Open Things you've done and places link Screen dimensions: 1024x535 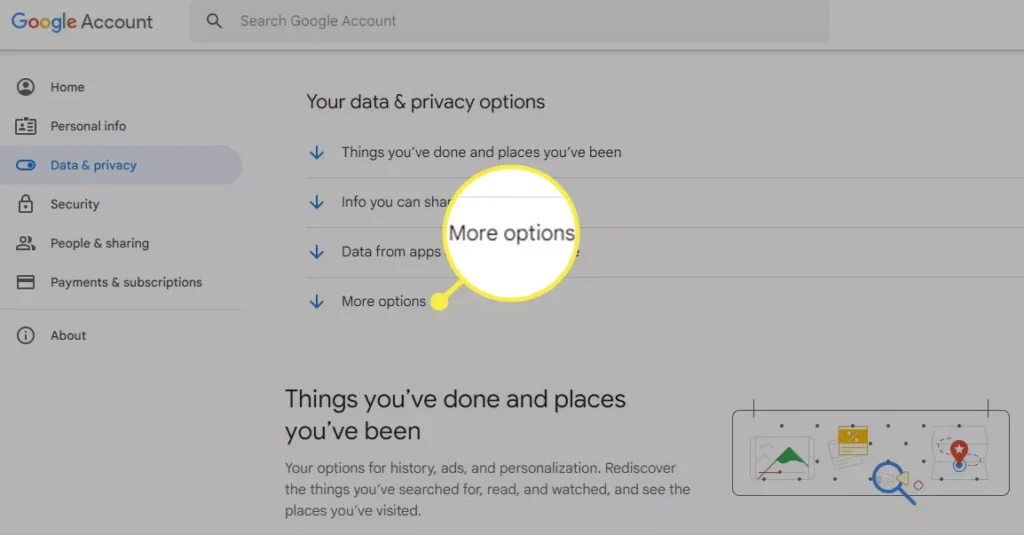tap(481, 153)
